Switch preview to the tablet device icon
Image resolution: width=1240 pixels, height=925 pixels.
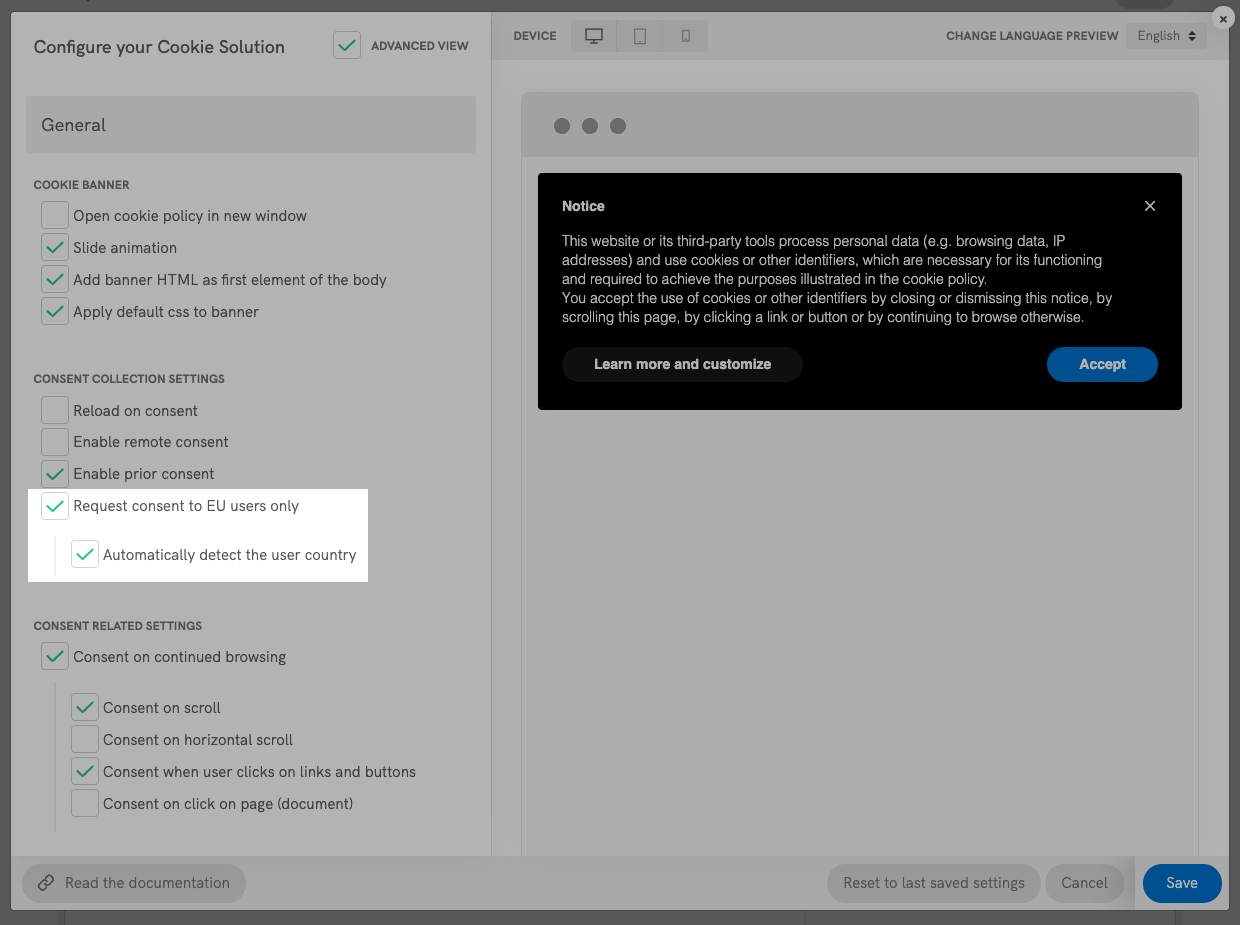(640, 35)
